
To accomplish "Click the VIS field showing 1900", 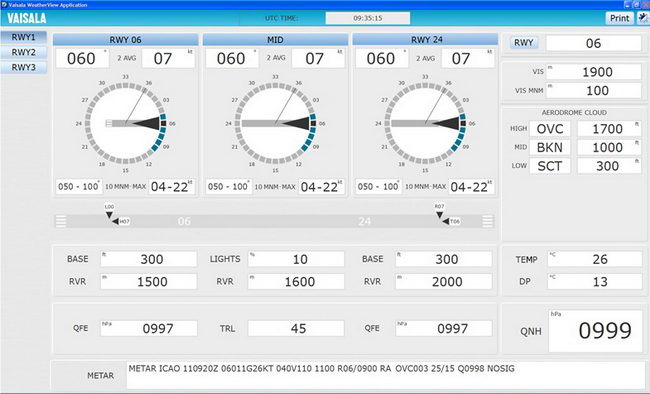I will (594, 72).
